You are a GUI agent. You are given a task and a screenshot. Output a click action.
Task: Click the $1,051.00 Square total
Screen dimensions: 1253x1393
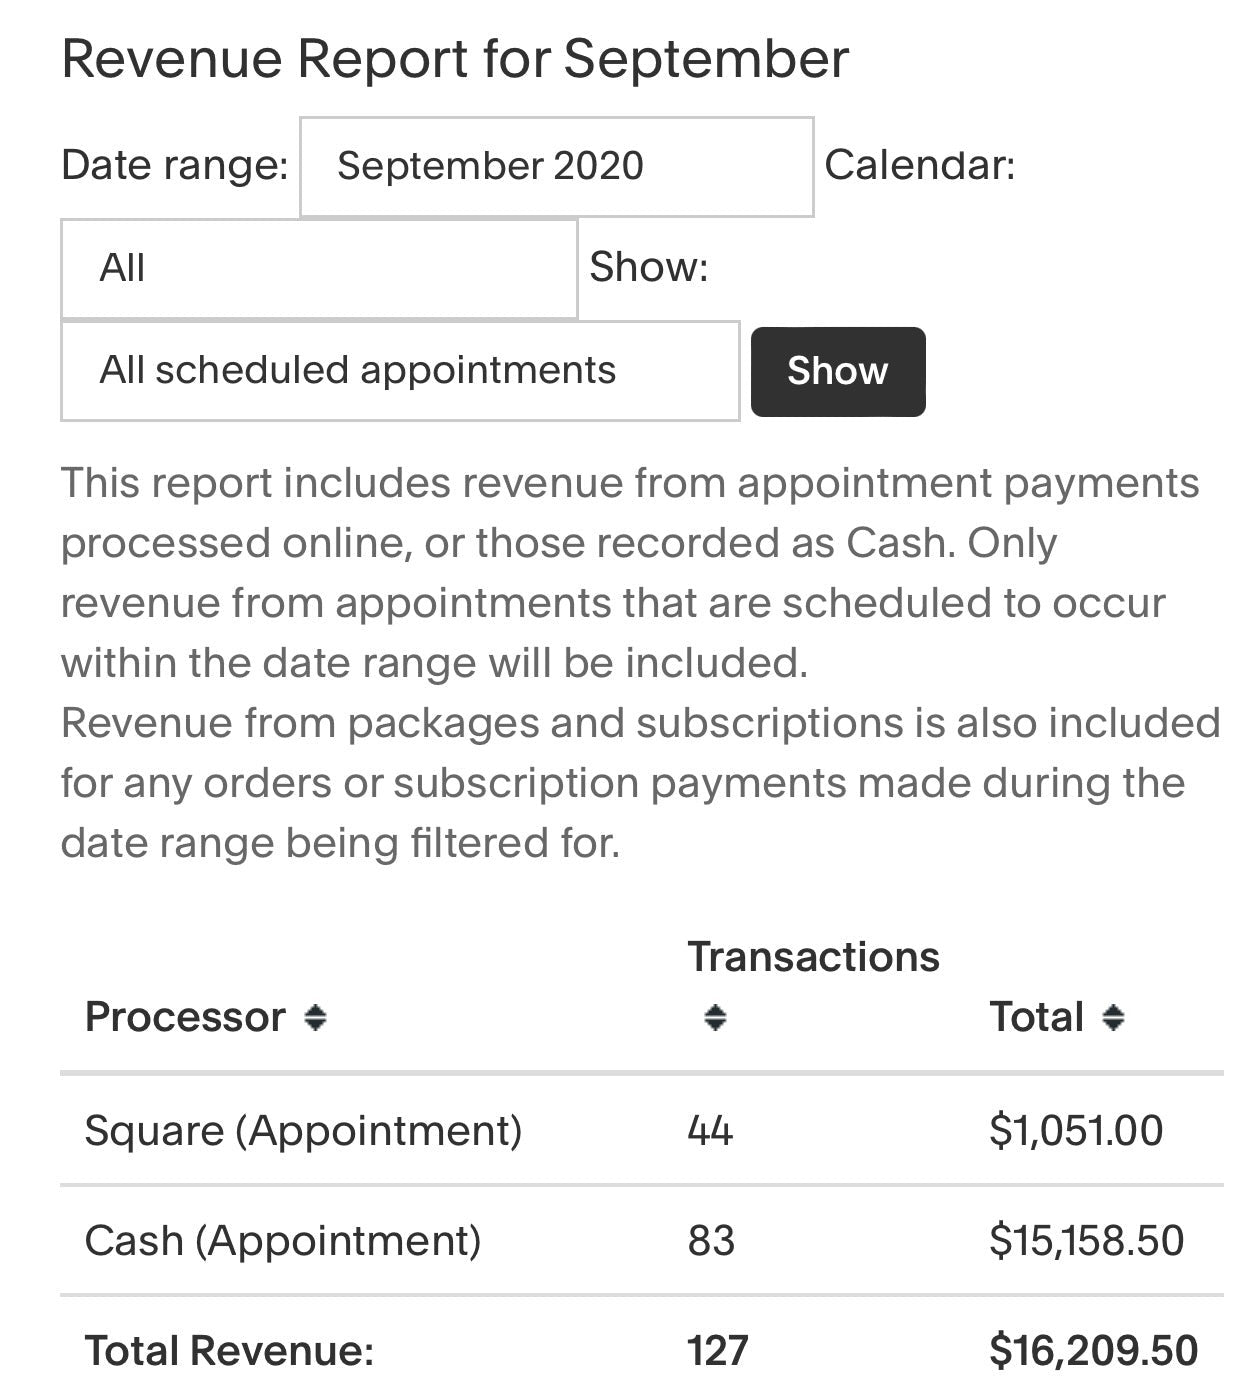[1076, 1131]
